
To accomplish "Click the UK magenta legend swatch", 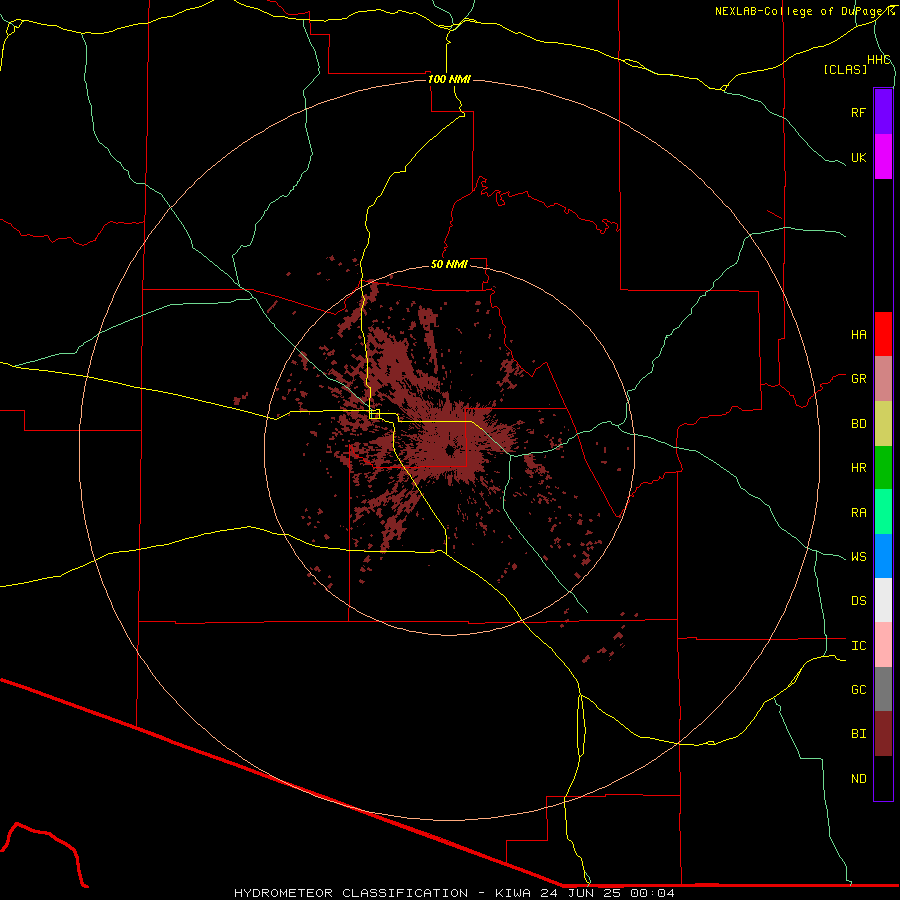I will point(883,157).
